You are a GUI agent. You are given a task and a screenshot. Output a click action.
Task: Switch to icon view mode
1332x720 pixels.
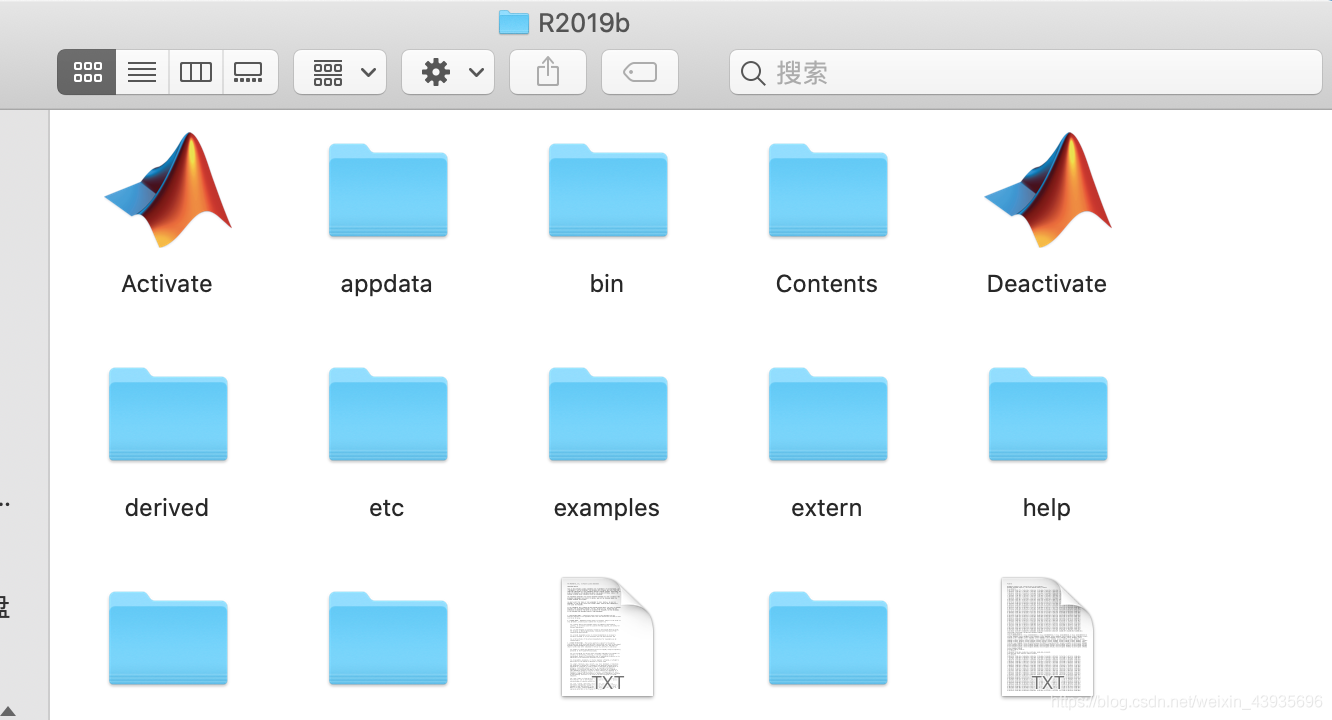87,72
